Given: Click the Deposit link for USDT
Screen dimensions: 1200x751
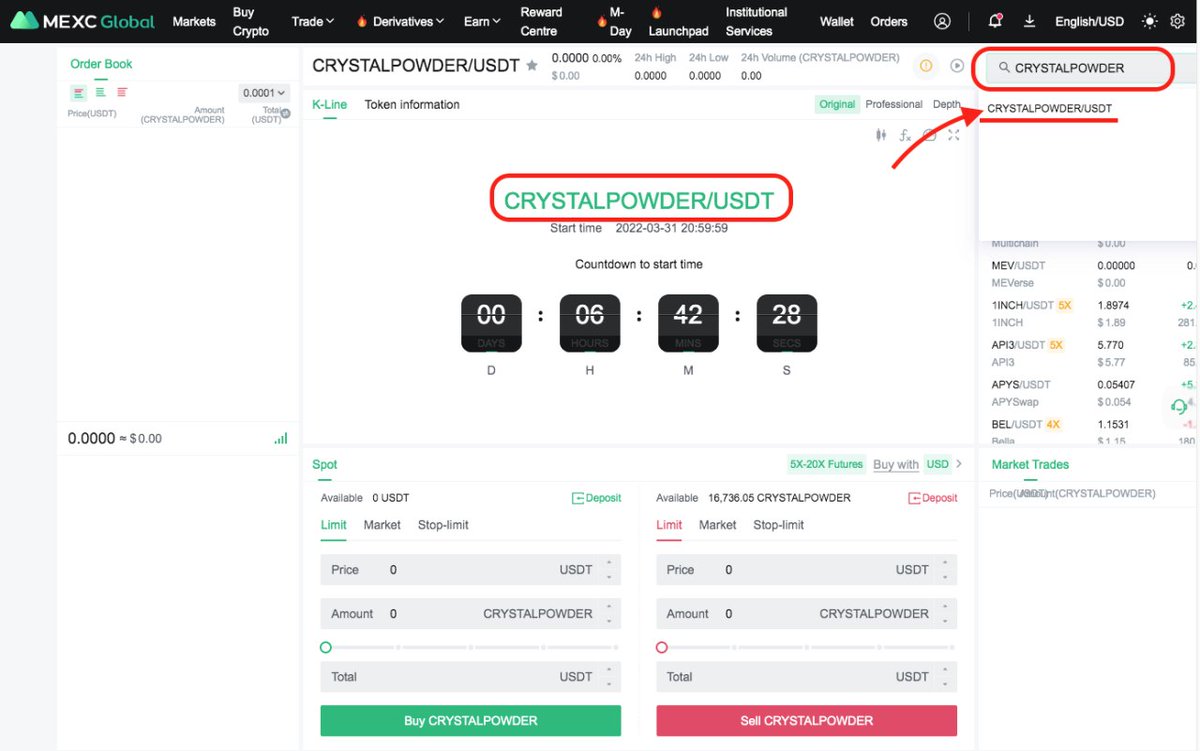Looking at the screenshot, I should click(x=596, y=498).
